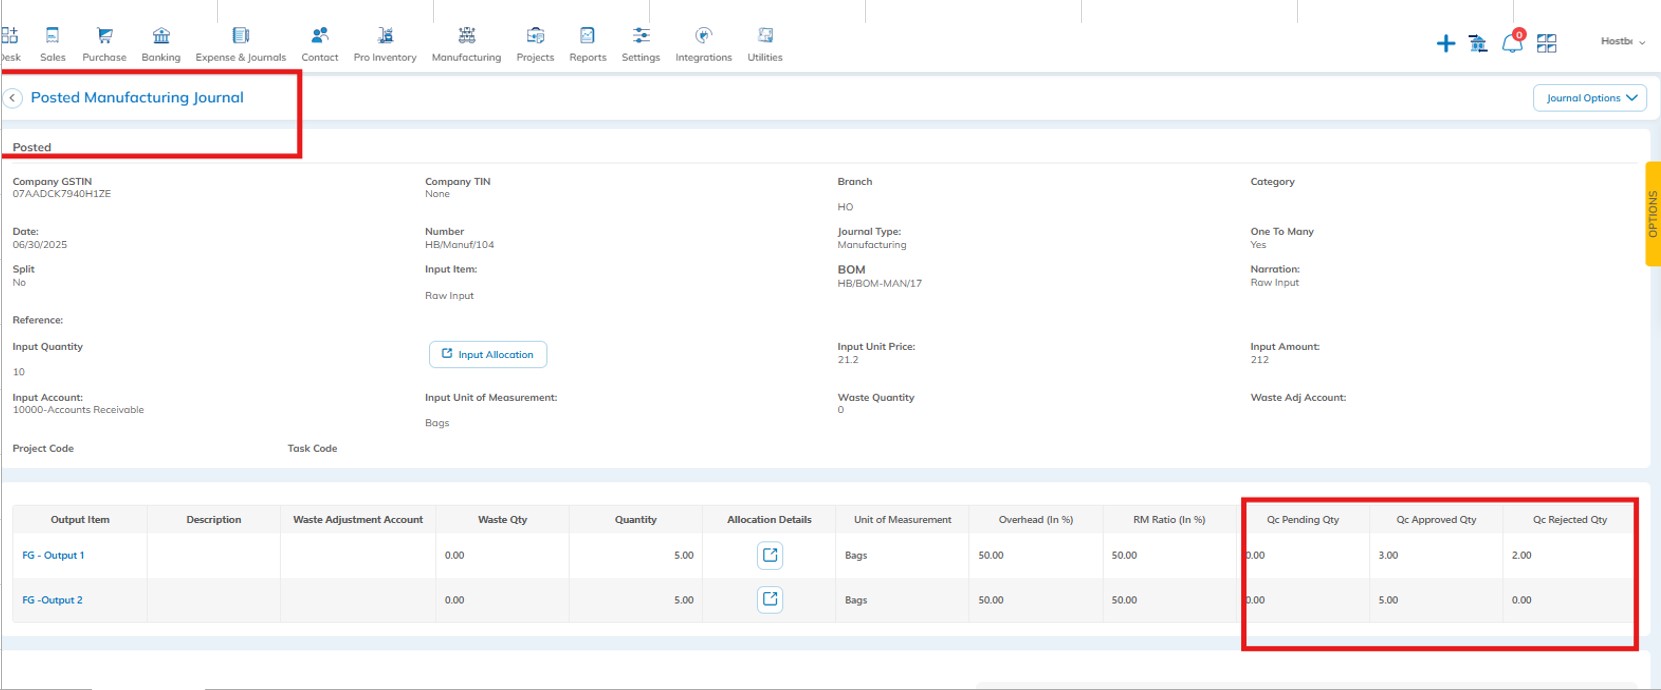Viewport: 1661px width, 690px height.
Task: Open the Reports module
Action: tap(588, 45)
